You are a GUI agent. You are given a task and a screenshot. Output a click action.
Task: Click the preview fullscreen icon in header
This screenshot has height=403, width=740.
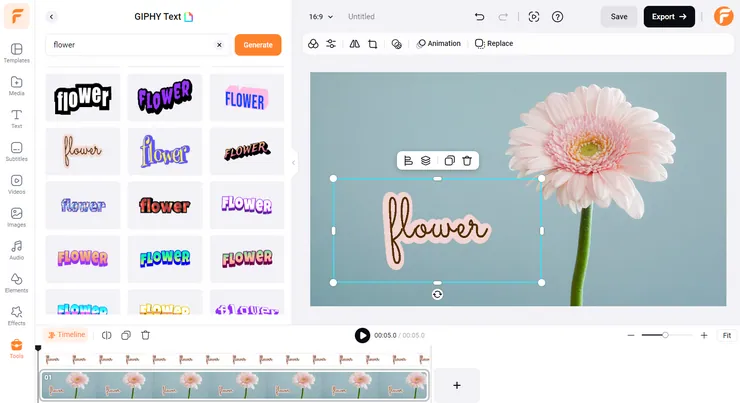534,17
